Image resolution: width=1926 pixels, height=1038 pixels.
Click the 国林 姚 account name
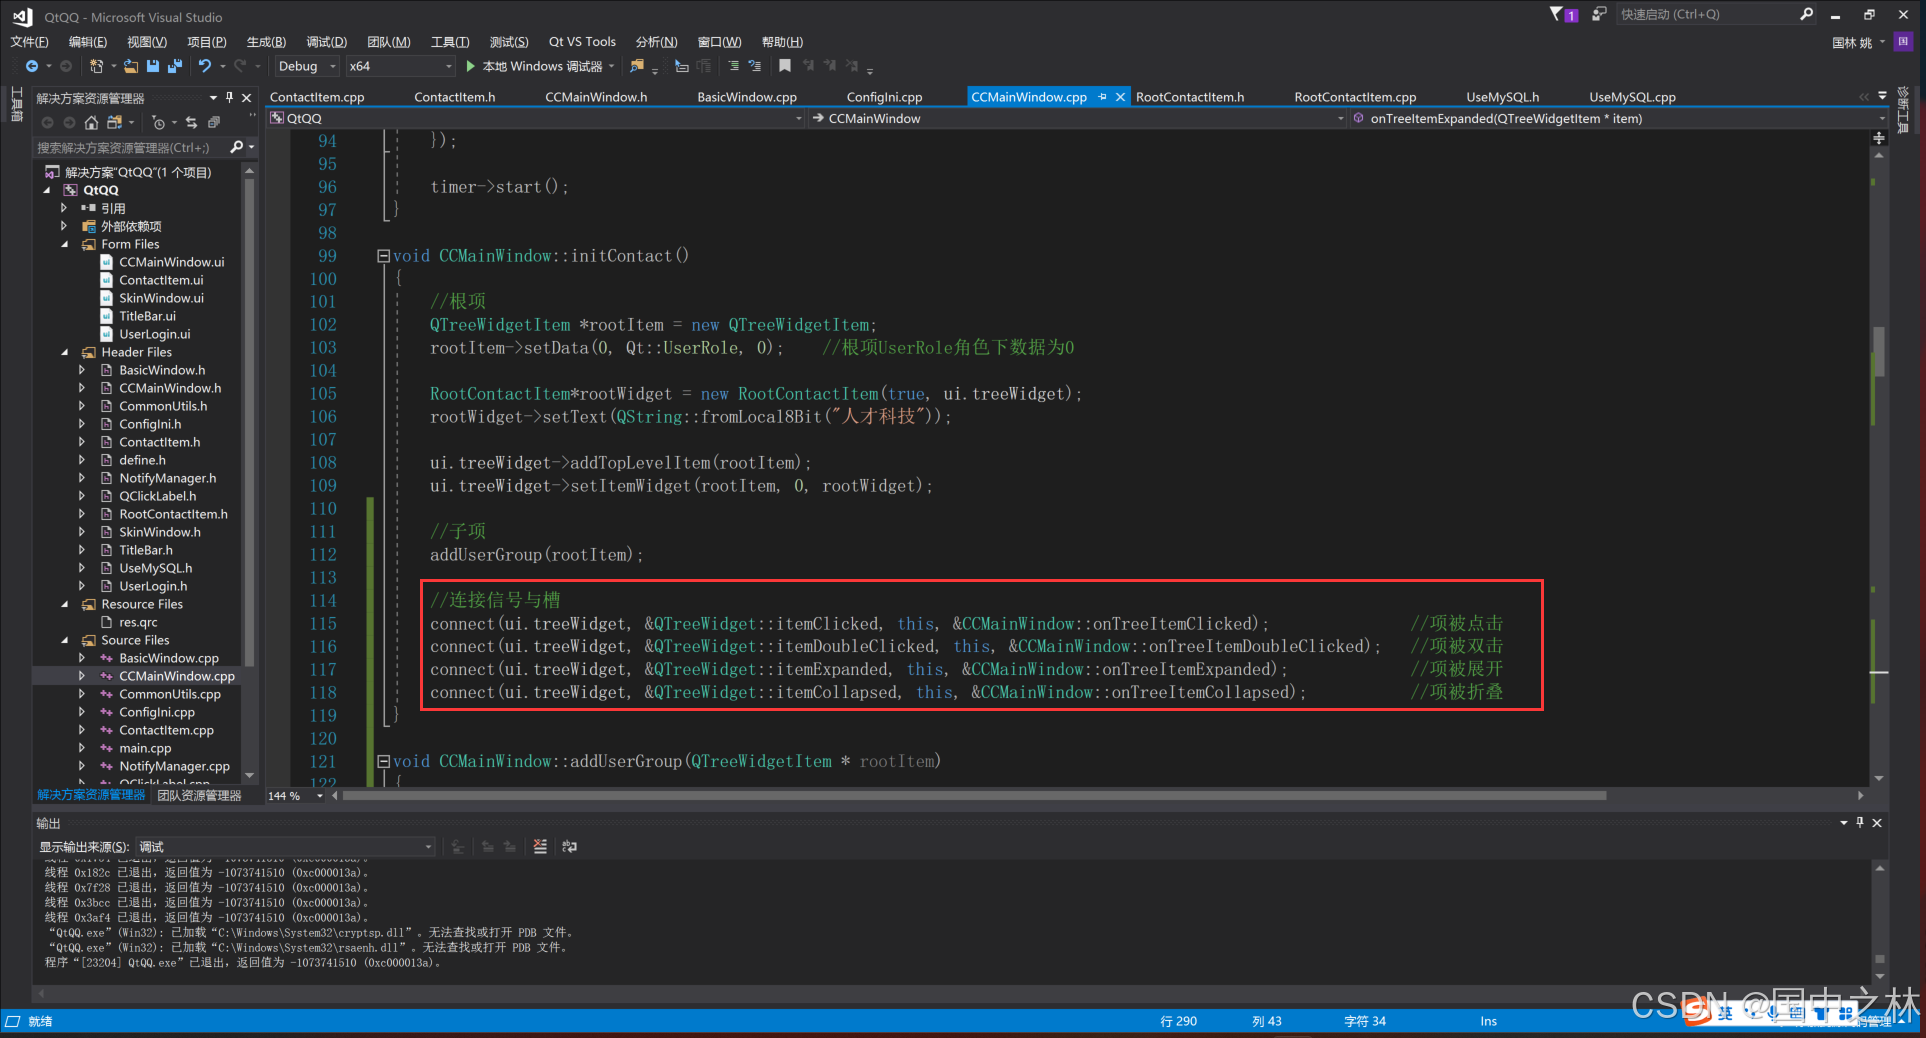(x=1852, y=42)
